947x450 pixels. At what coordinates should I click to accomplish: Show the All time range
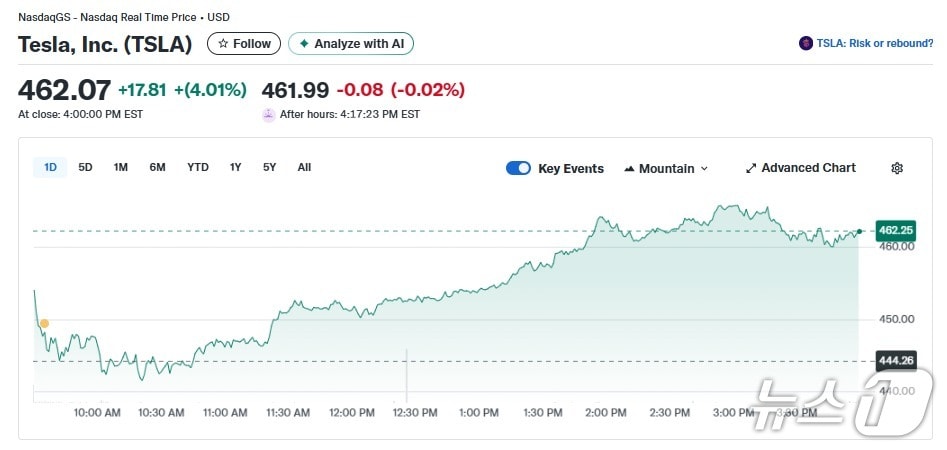point(304,167)
